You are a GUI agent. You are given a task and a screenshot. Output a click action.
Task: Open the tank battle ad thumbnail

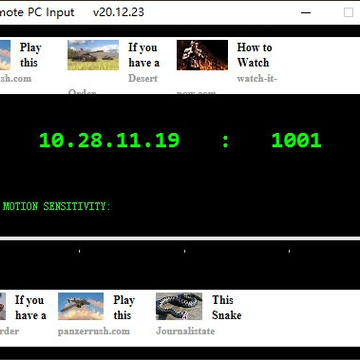click(x=93, y=55)
